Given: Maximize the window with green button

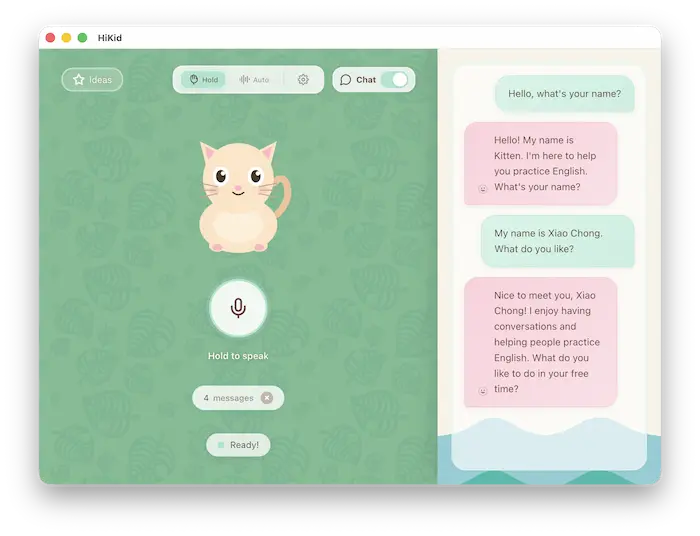Looking at the screenshot, I should click(82, 38).
